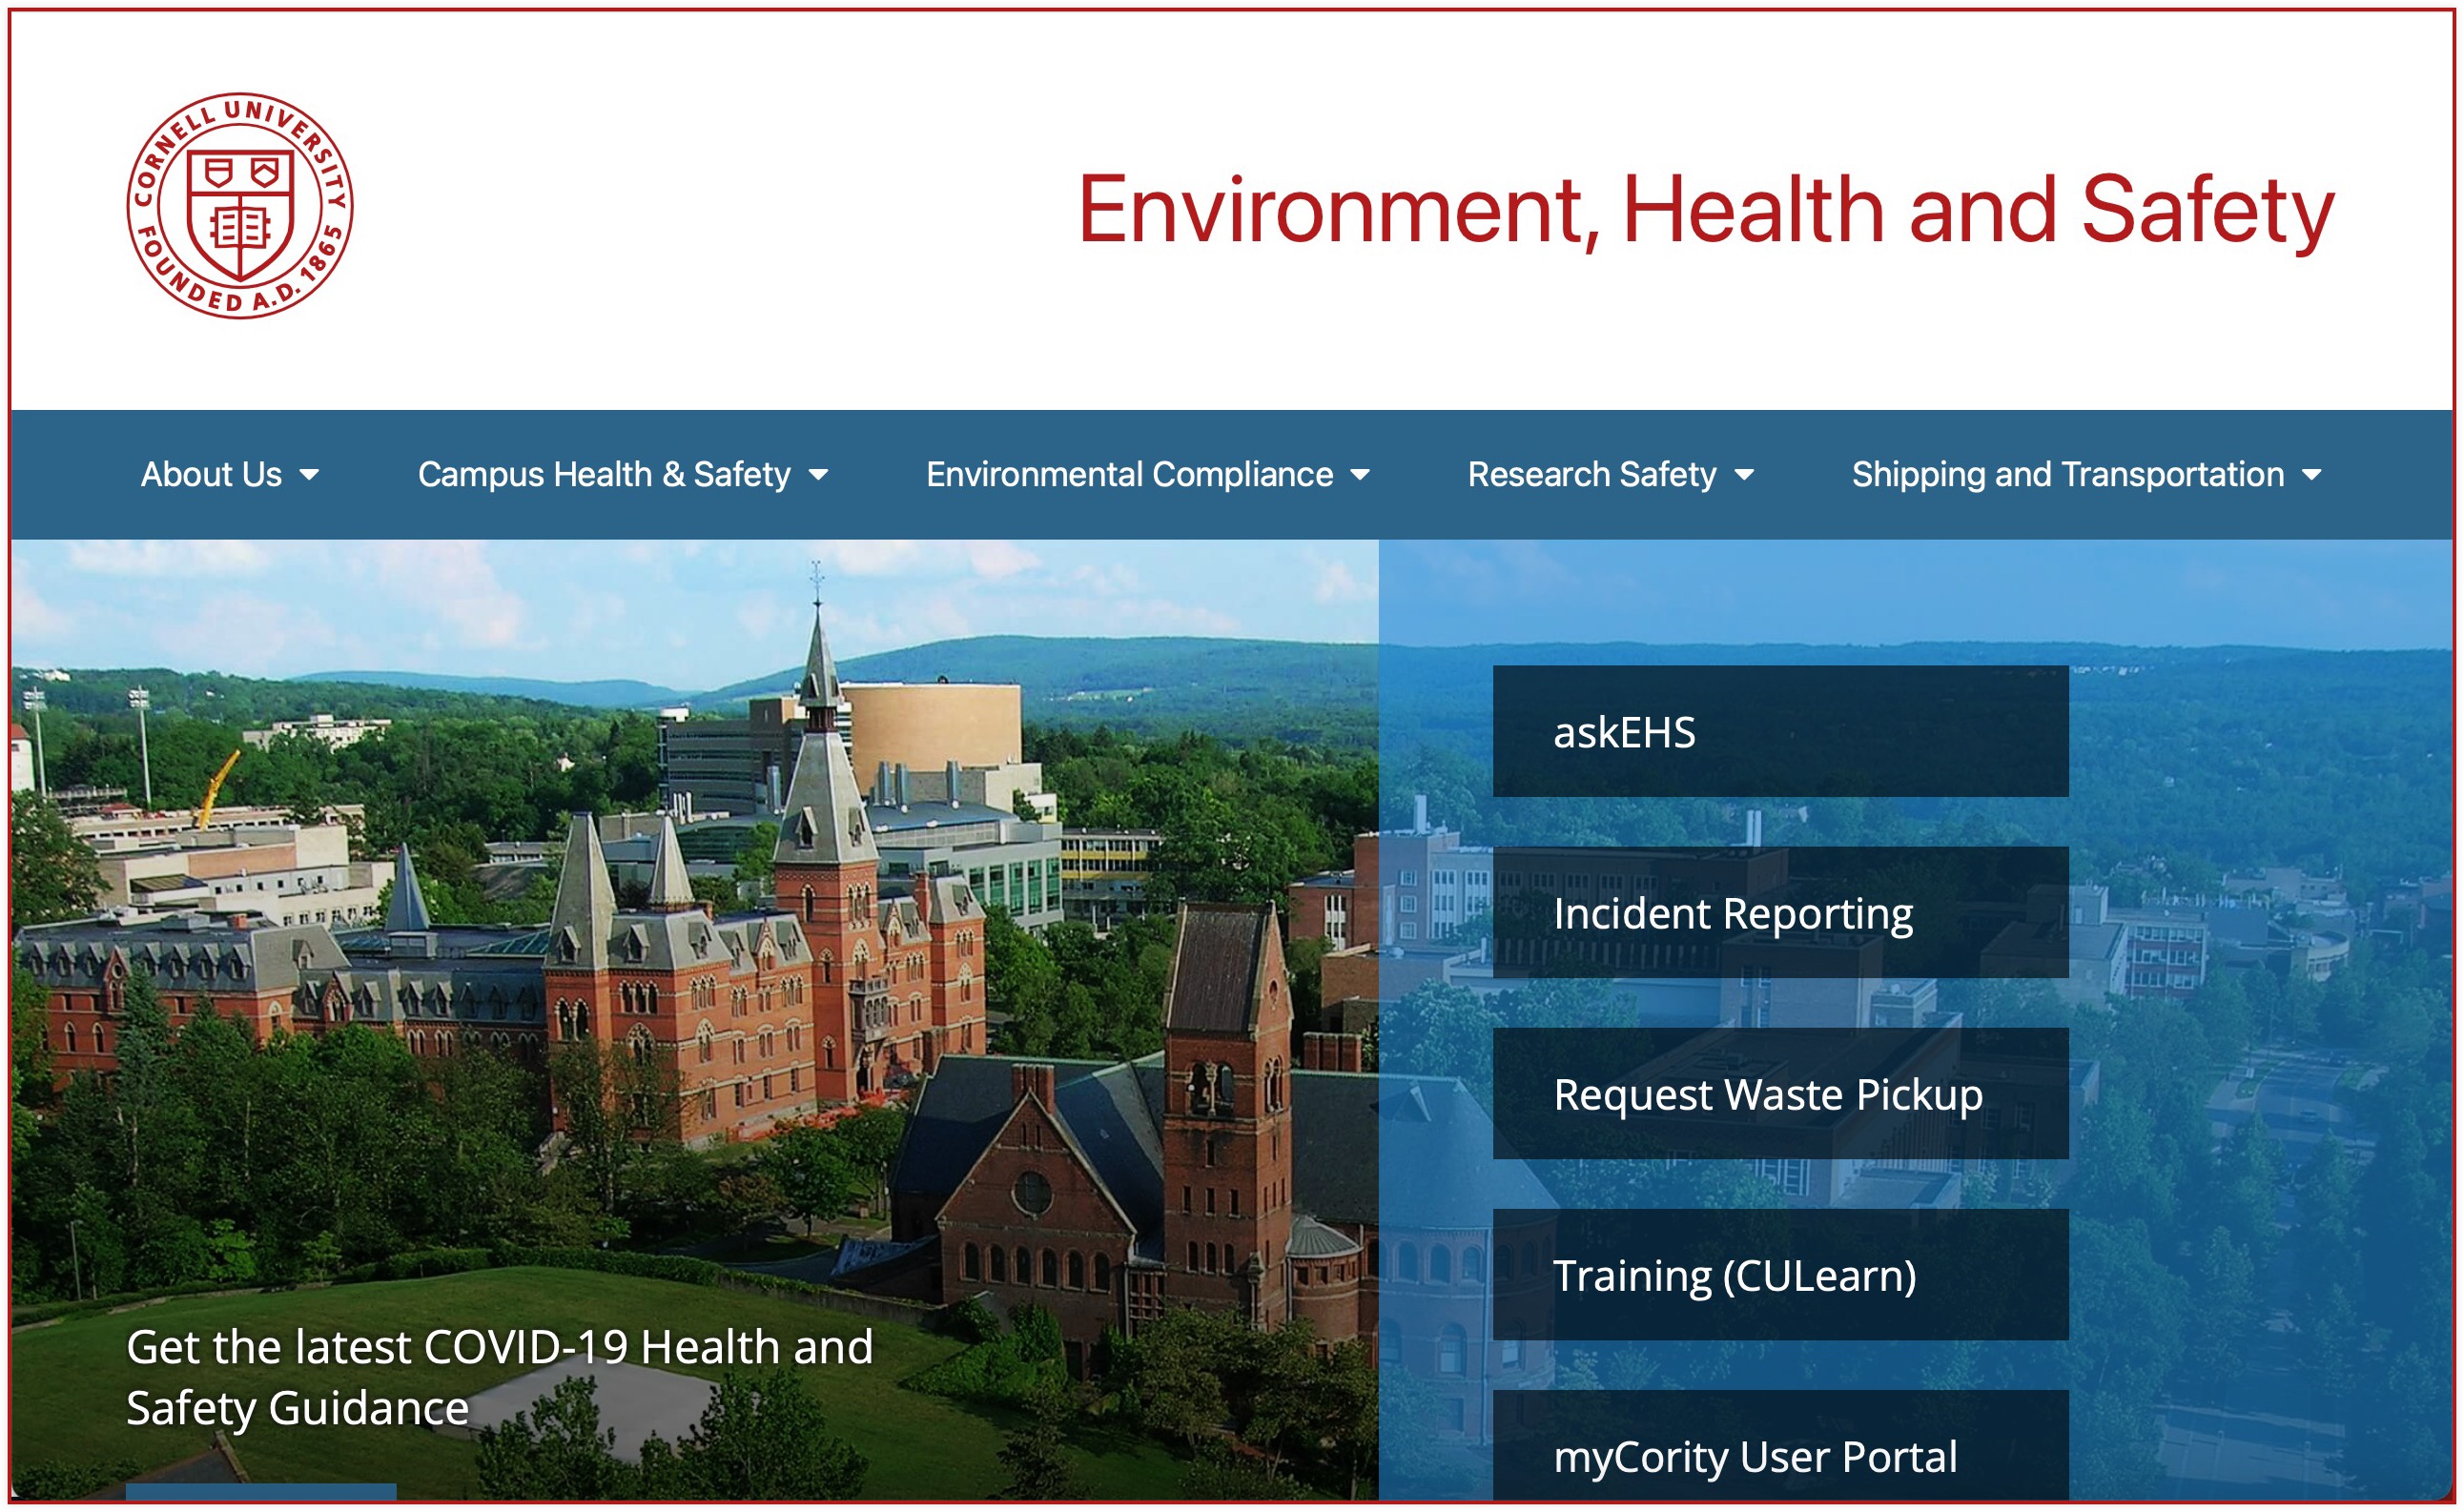
Task: Open the About Us menu
Action: (211, 474)
